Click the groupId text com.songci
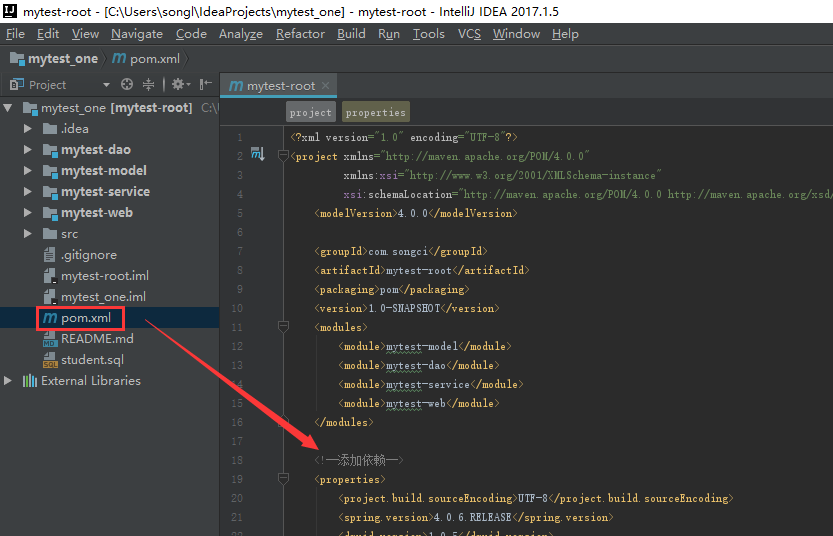Viewport: 833px width, 536px height. pos(398,251)
